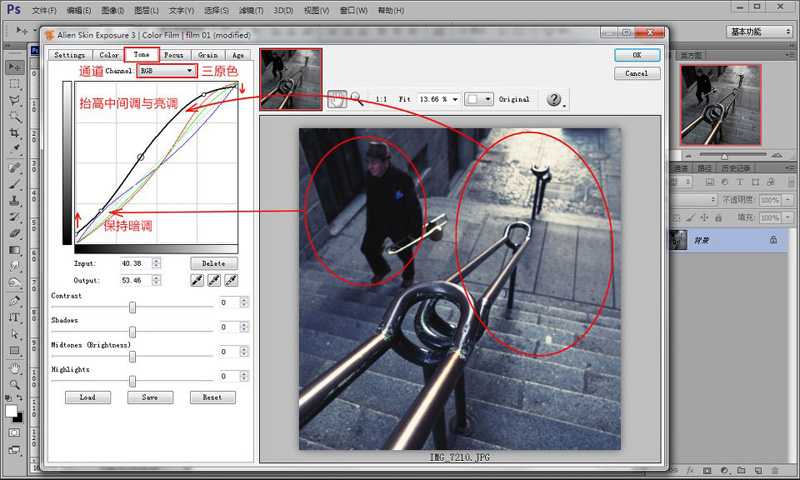Image resolution: width=800 pixels, height=480 pixels.
Task: Click the magnifier icon in Exposure preview
Action: click(356, 99)
